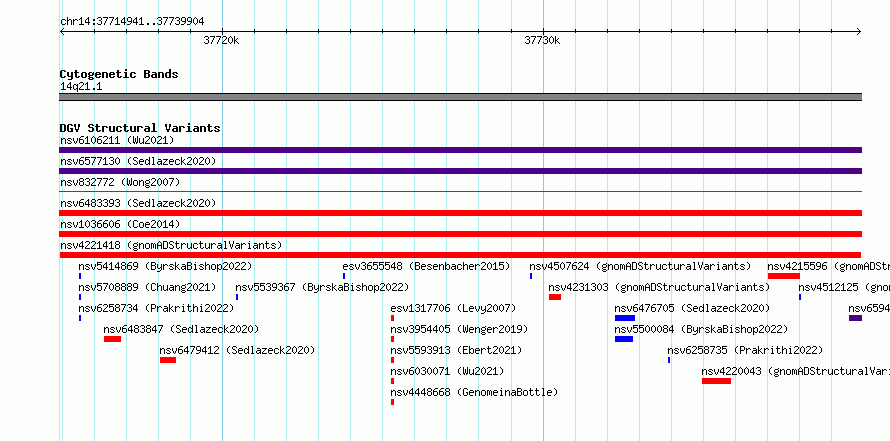Click the red bar under nsv6483847
Viewport: 890px width, 441px height.
click(112, 339)
